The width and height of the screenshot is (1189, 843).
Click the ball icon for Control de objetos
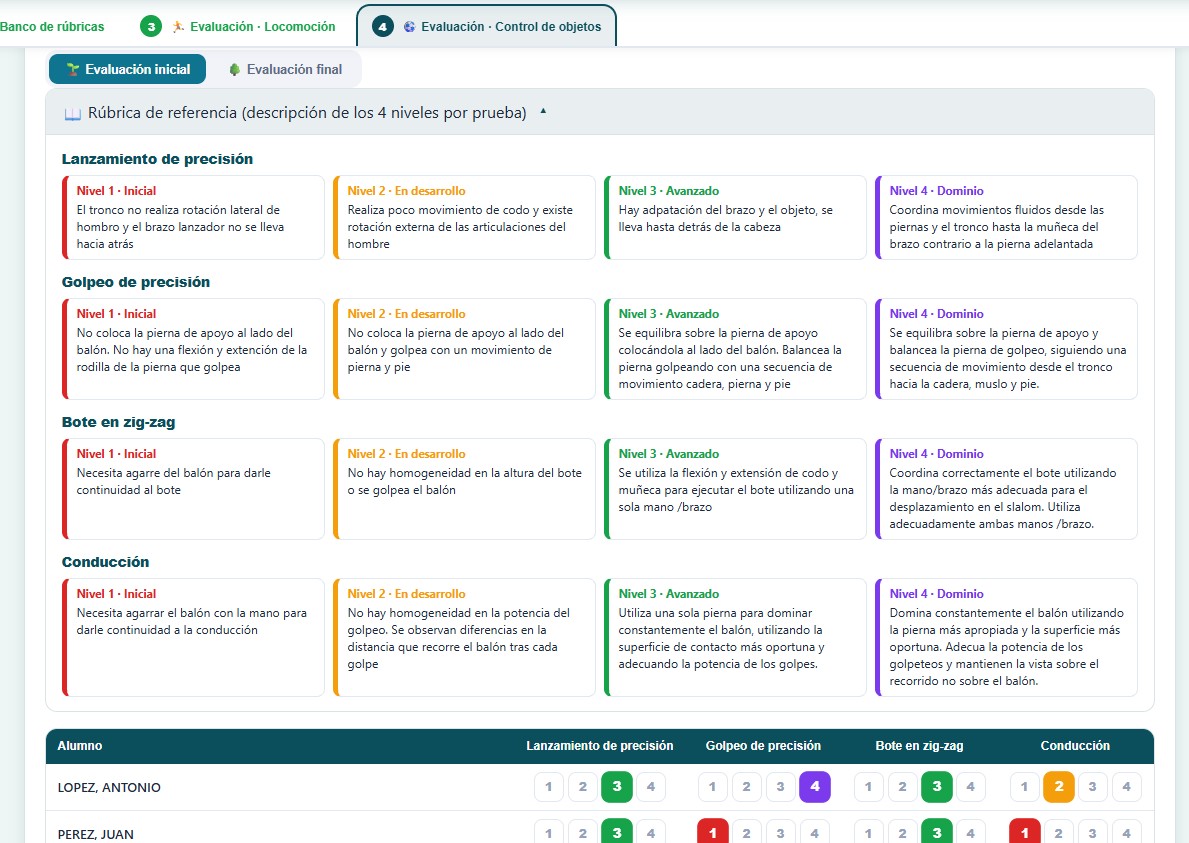[x=409, y=27]
